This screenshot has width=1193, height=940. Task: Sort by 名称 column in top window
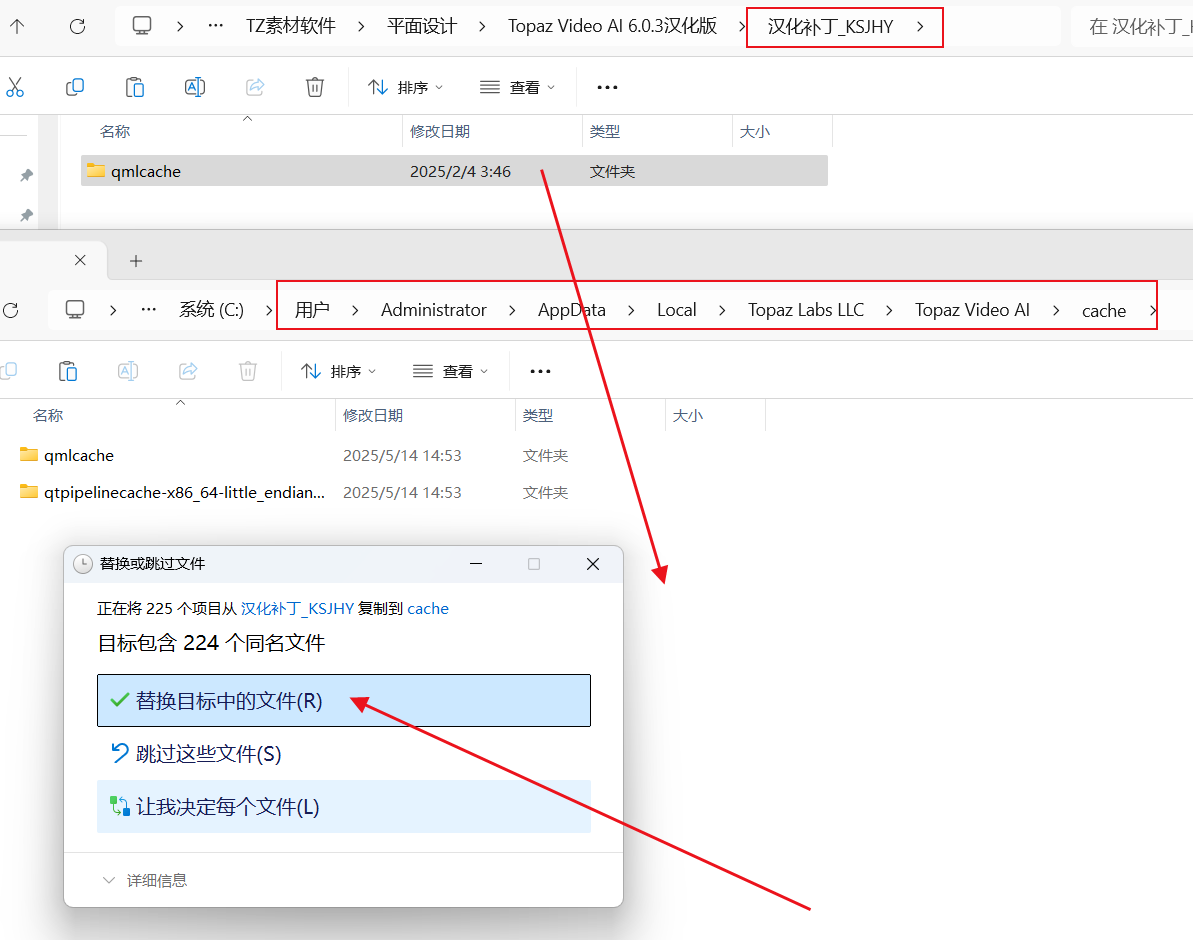click(115, 132)
